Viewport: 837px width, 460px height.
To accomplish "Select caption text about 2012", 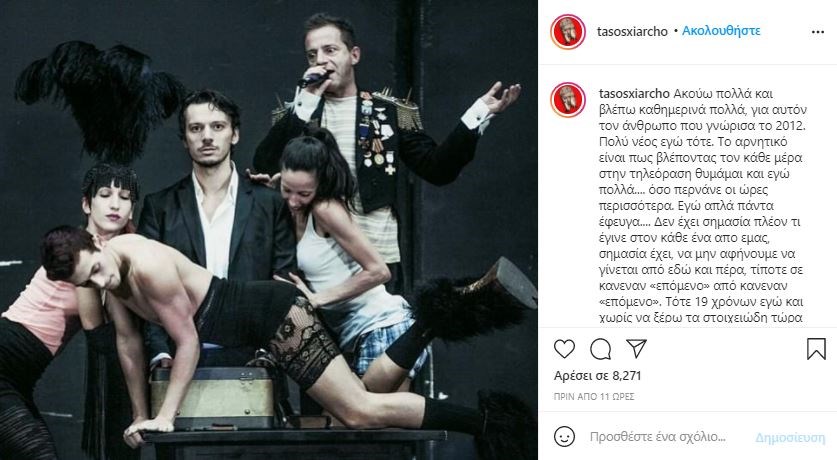I will point(702,205).
